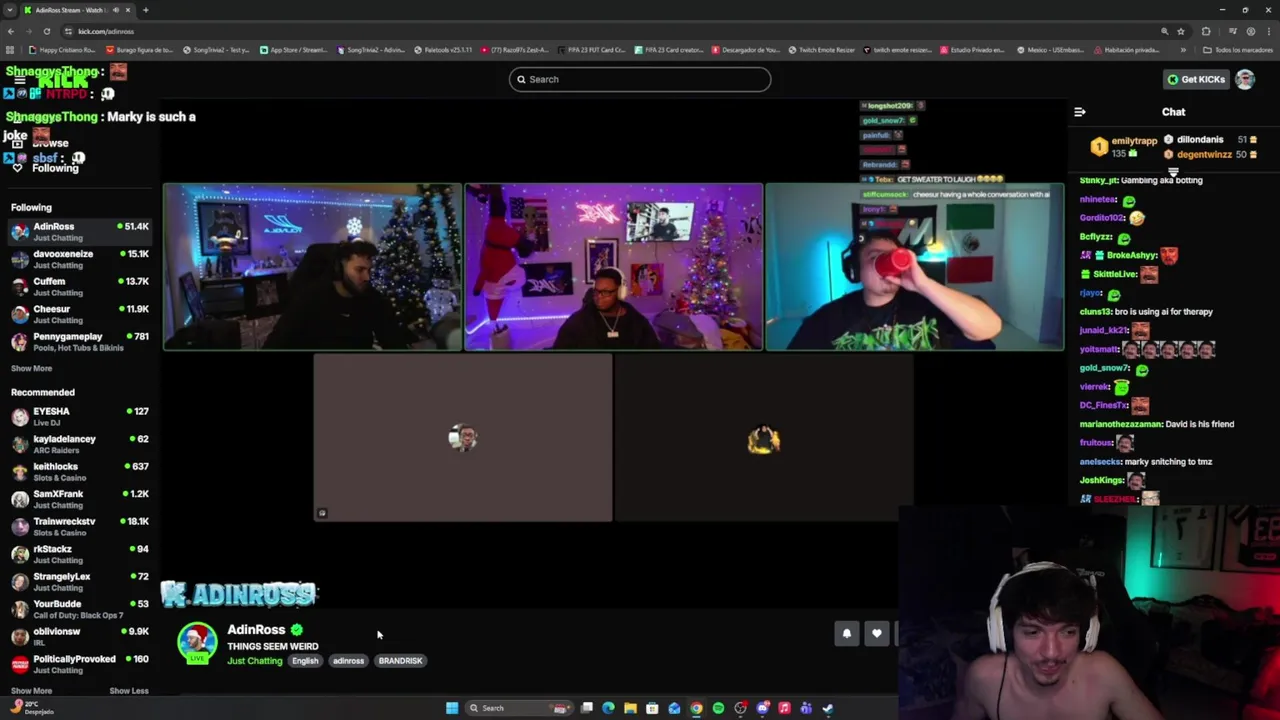The image size is (1280, 720).
Task: Expand Following list with Show More
Action: [x=31, y=368]
